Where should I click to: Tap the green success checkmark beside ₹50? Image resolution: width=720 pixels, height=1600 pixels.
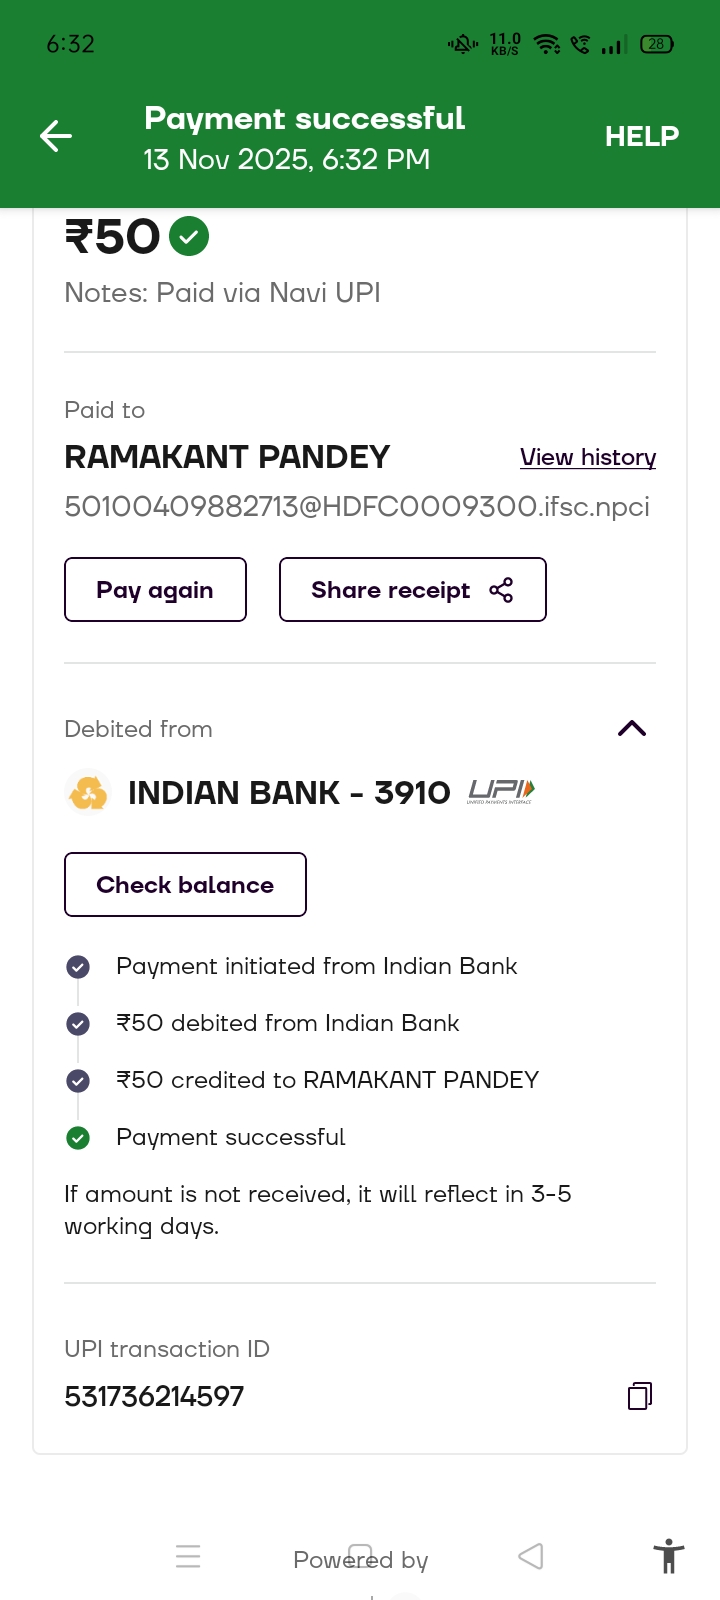tap(189, 237)
